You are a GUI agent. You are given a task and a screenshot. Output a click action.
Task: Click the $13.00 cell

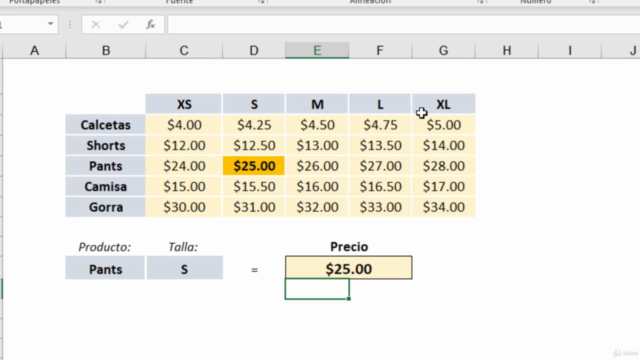(x=317, y=145)
